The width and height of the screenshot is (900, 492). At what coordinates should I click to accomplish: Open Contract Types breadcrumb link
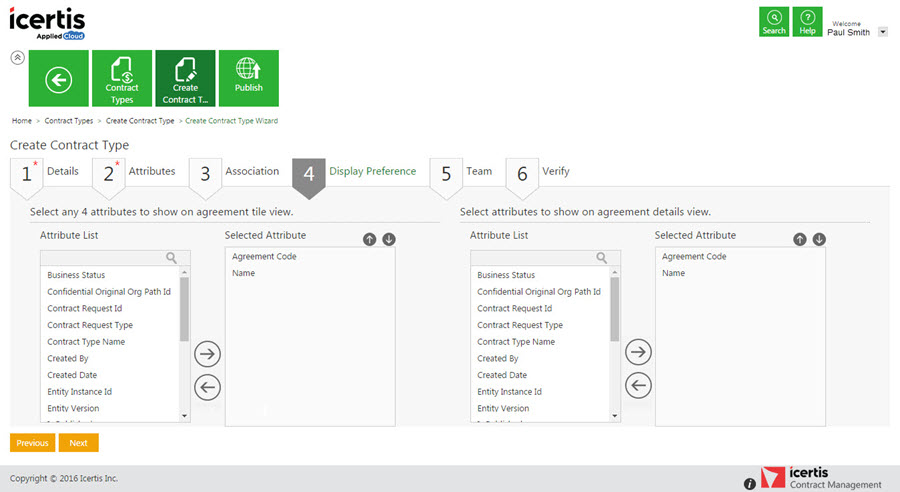[69, 121]
